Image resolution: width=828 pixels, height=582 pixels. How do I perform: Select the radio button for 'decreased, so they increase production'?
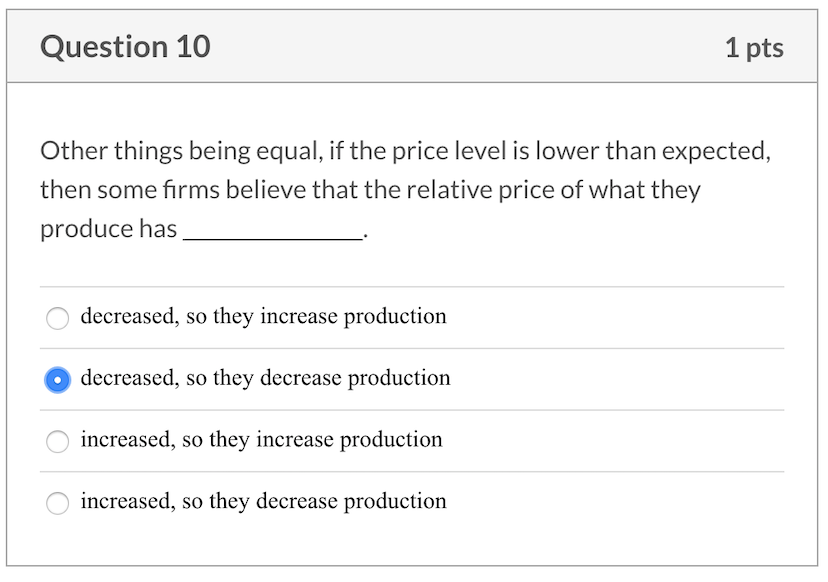(57, 318)
